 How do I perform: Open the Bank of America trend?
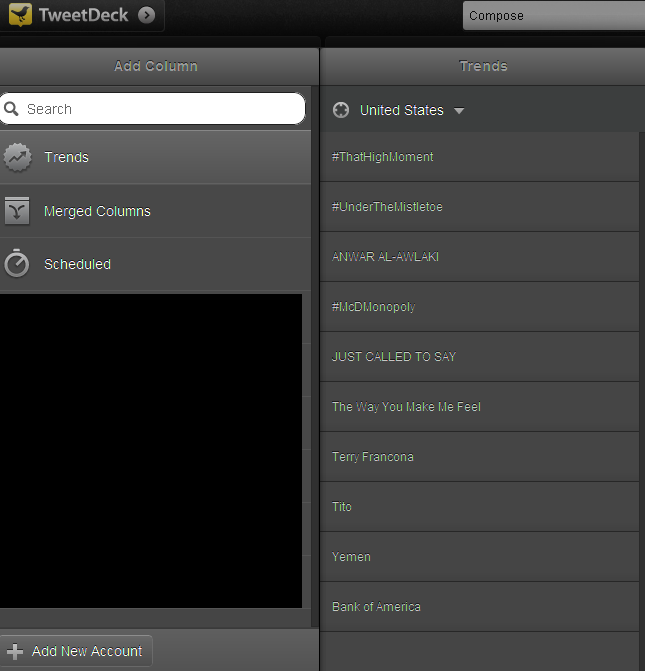(479, 607)
